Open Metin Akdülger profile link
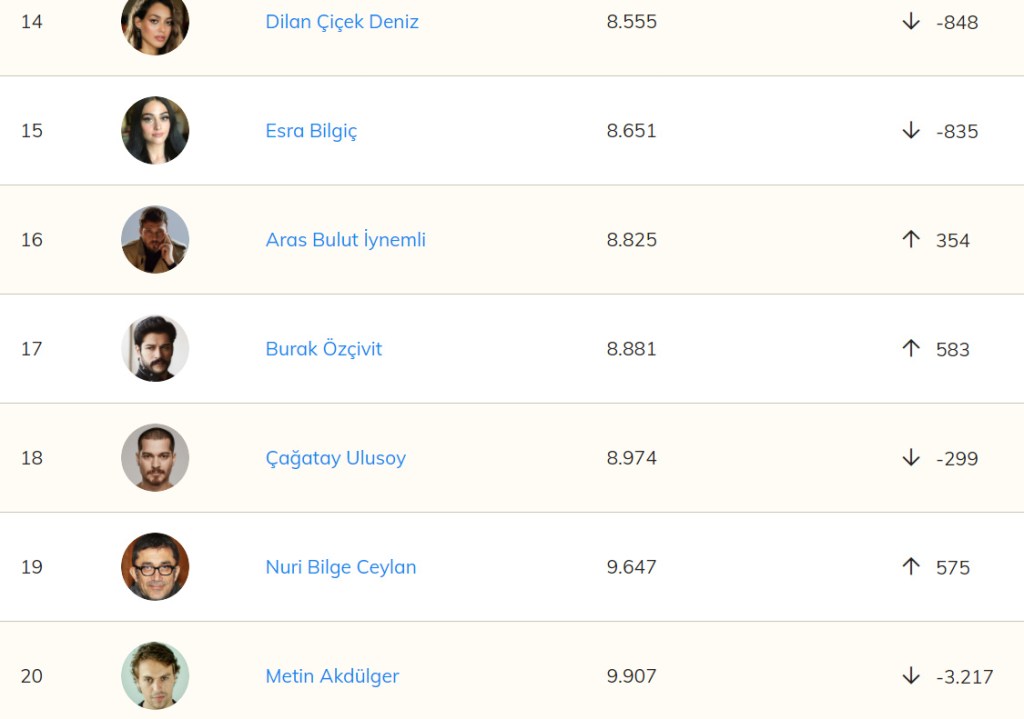This screenshot has height=719, width=1024. coord(332,676)
